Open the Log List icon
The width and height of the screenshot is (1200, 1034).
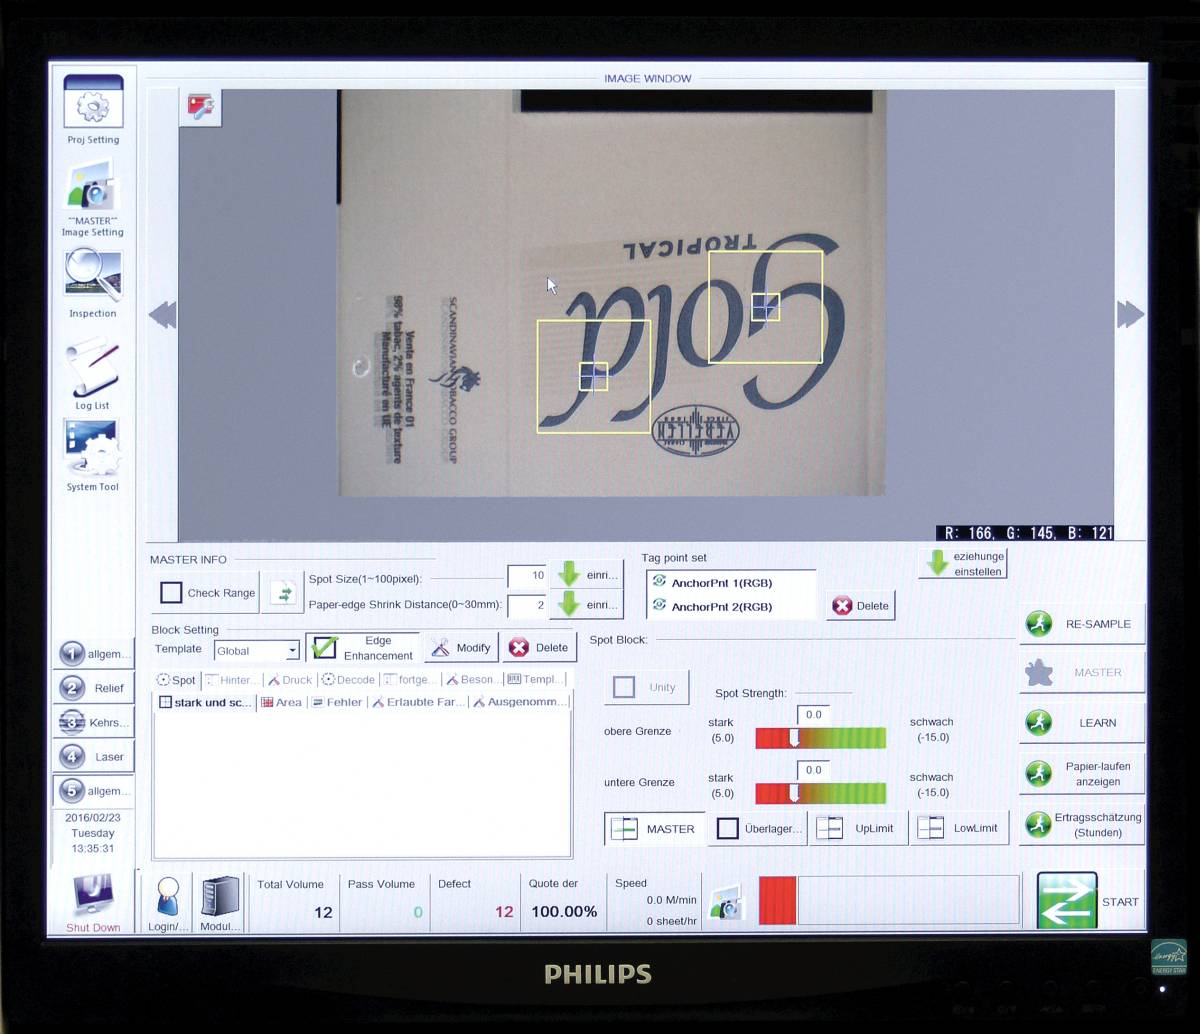coord(93,366)
